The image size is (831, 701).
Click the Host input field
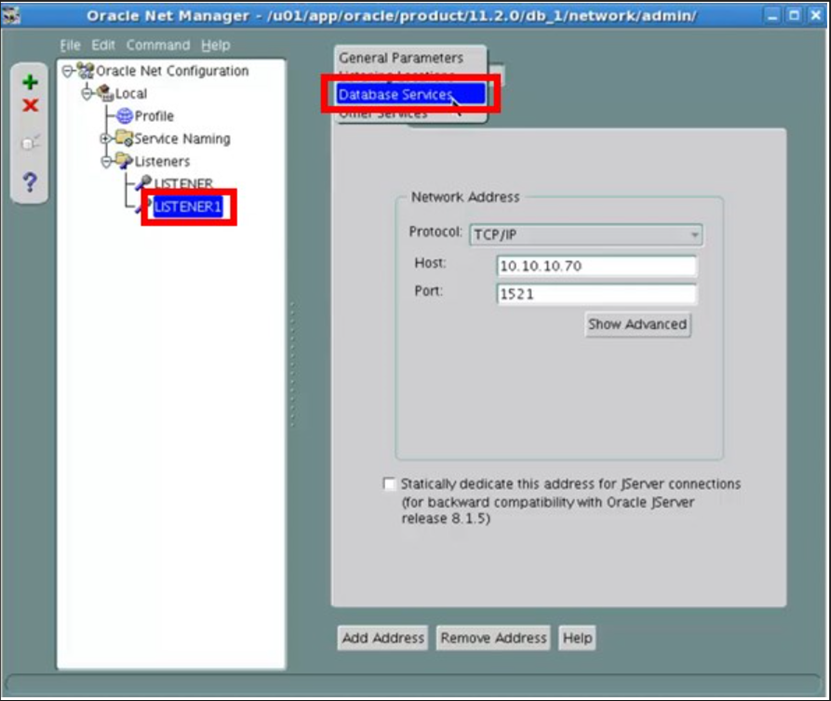click(597, 266)
